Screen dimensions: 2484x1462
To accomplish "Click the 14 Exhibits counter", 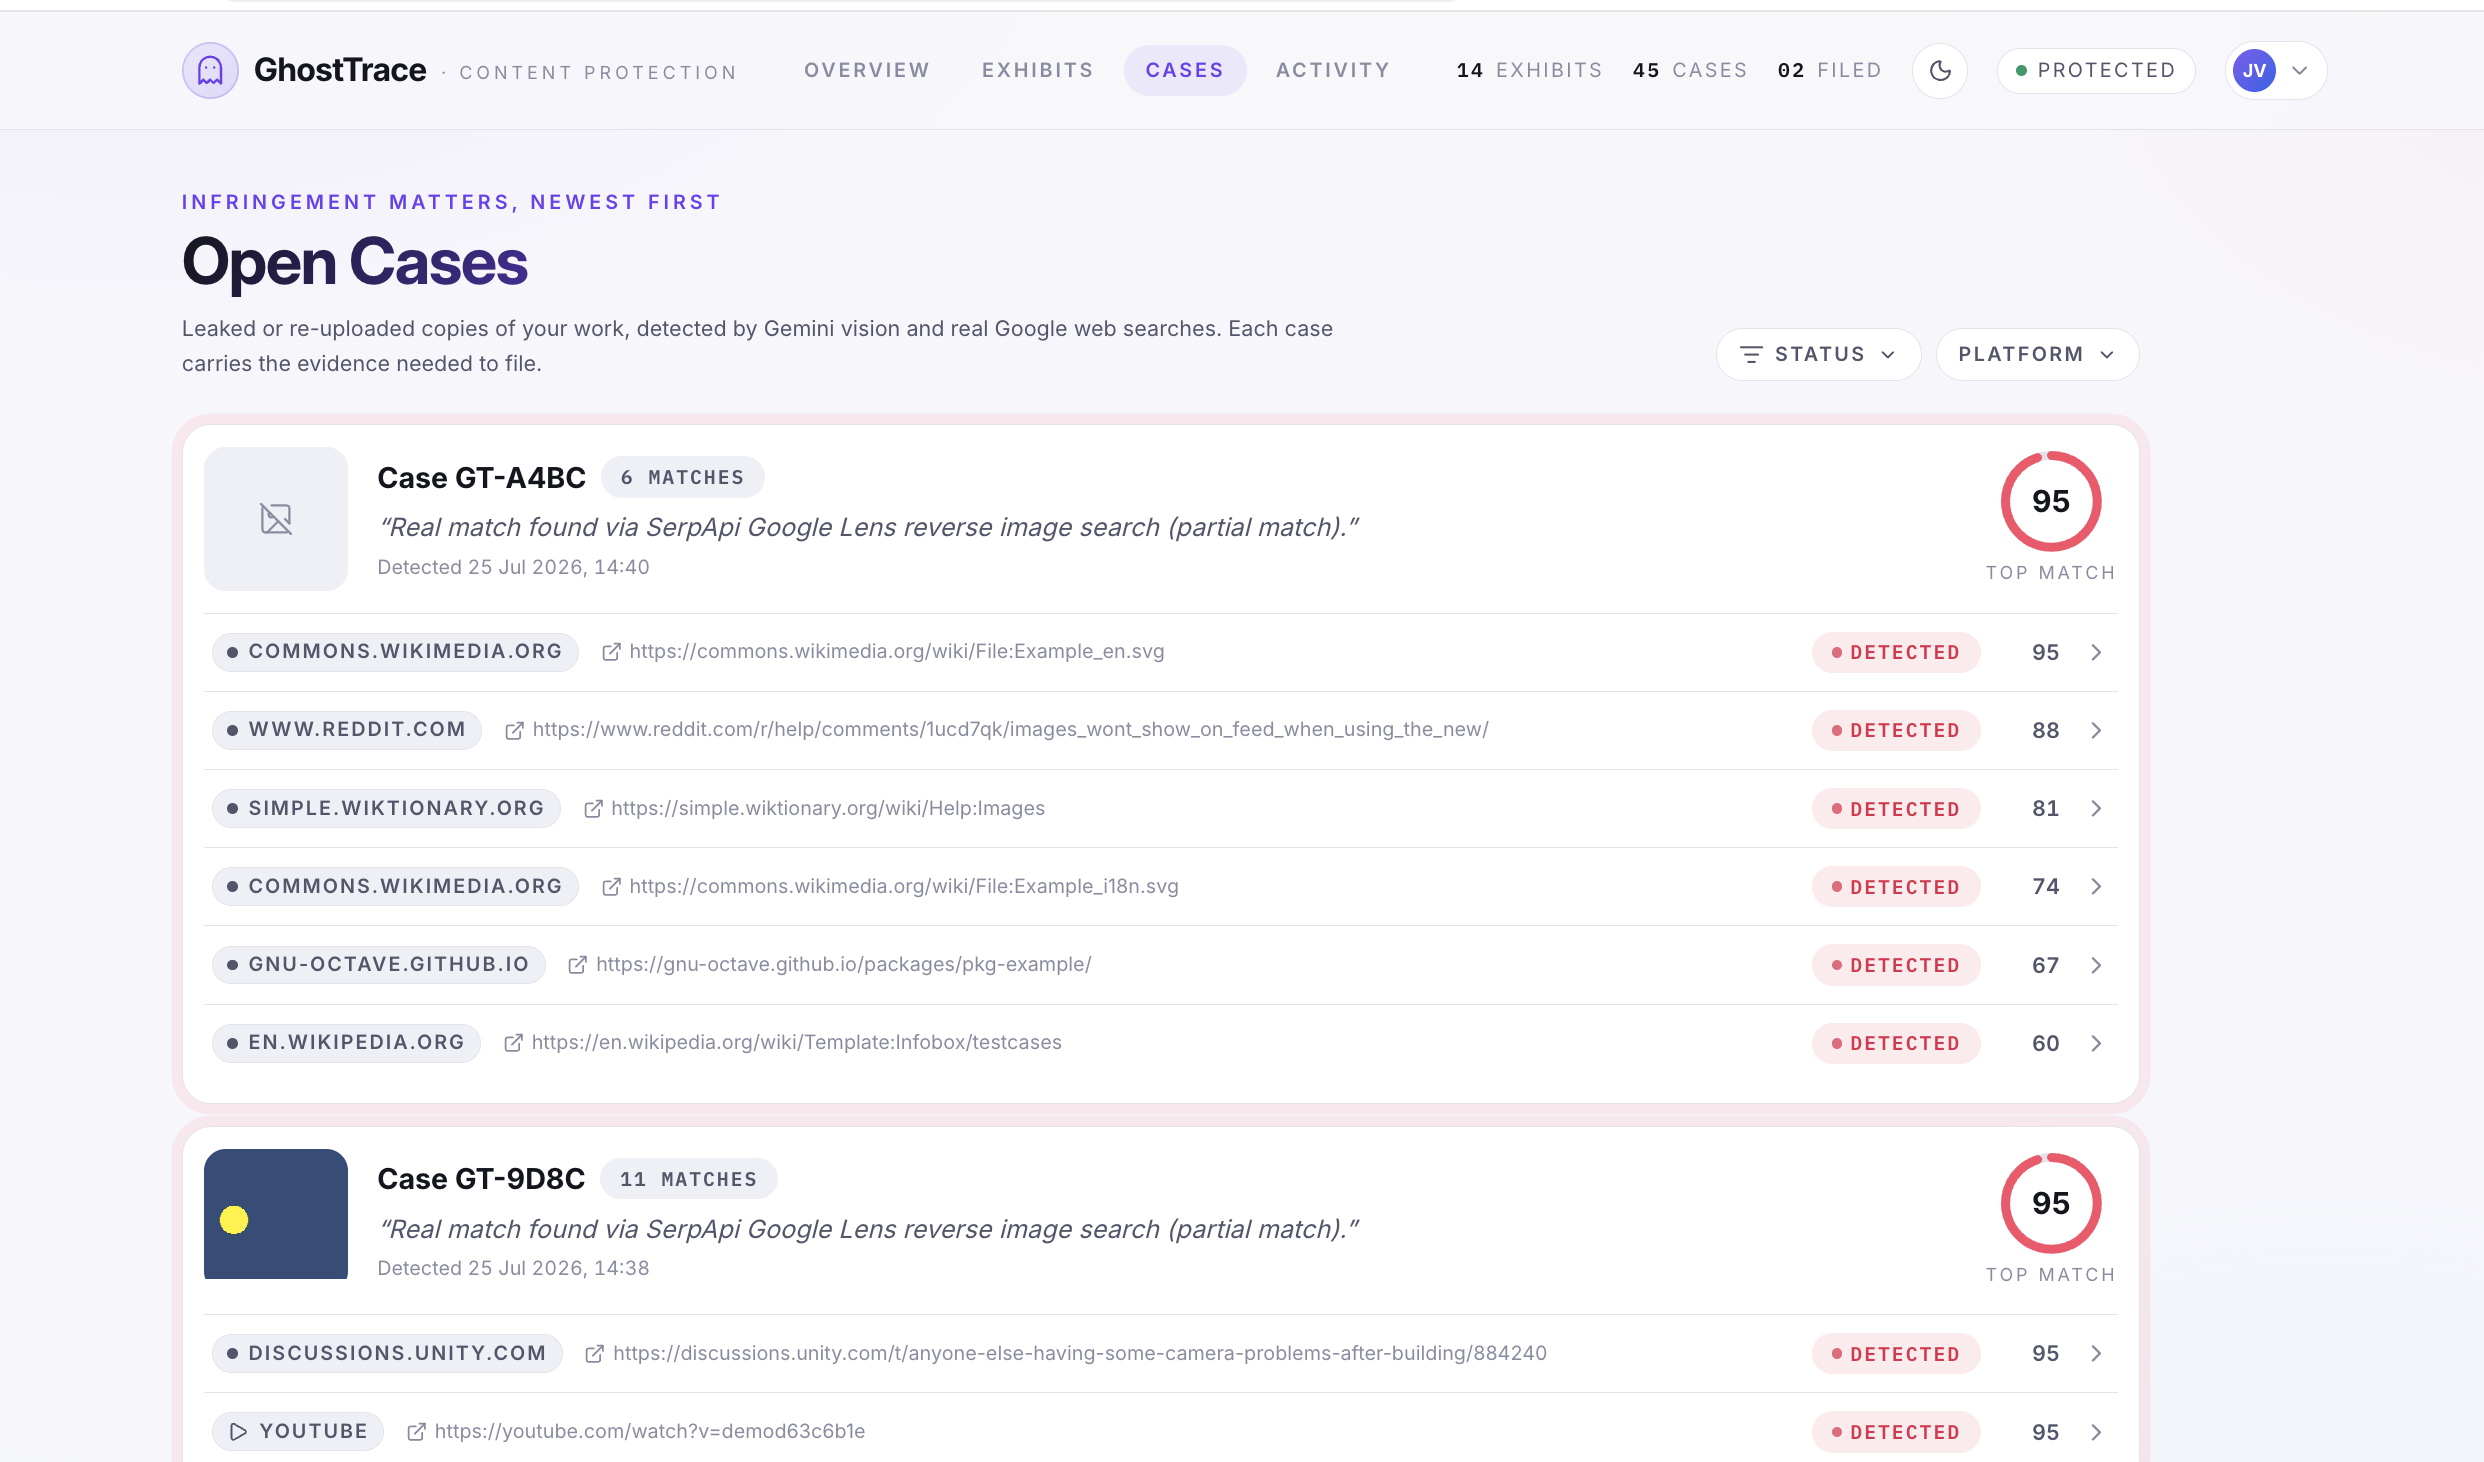I will (x=1529, y=70).
